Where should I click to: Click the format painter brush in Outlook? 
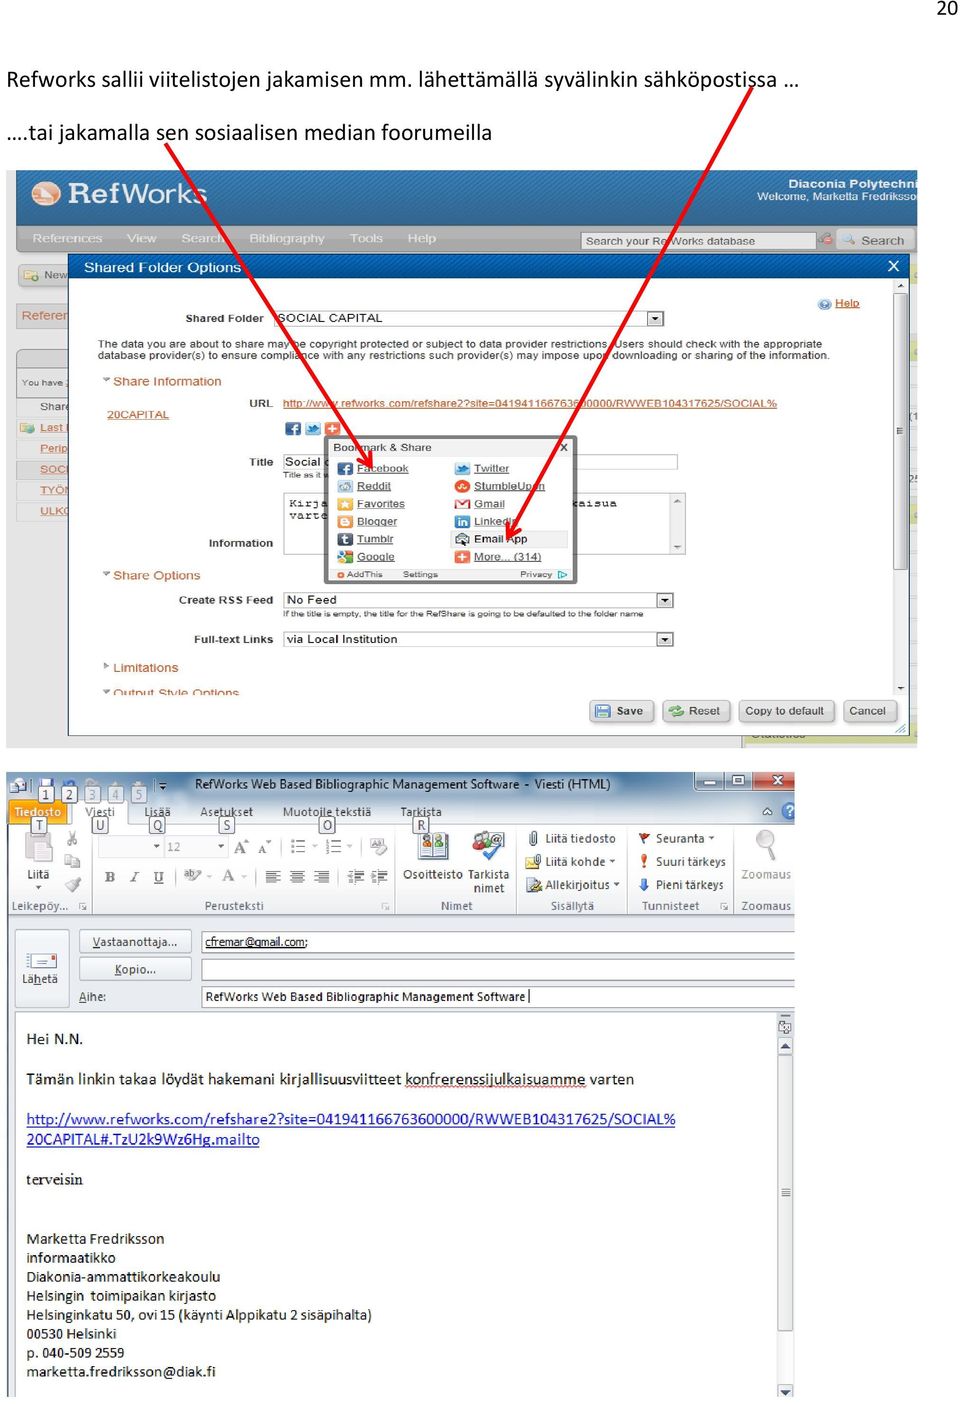click(x=72, y=884)
